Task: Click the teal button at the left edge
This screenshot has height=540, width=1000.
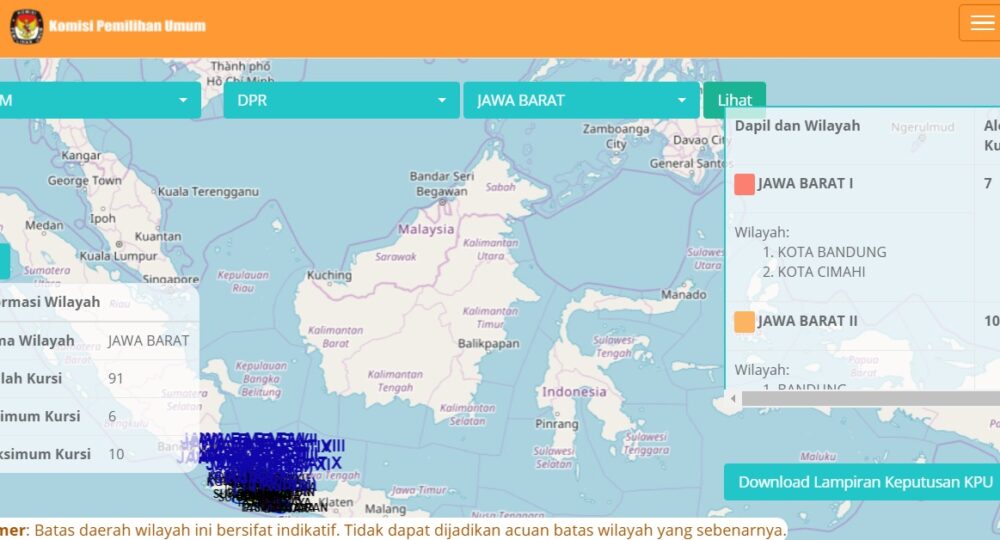Action: coord(4,261)
